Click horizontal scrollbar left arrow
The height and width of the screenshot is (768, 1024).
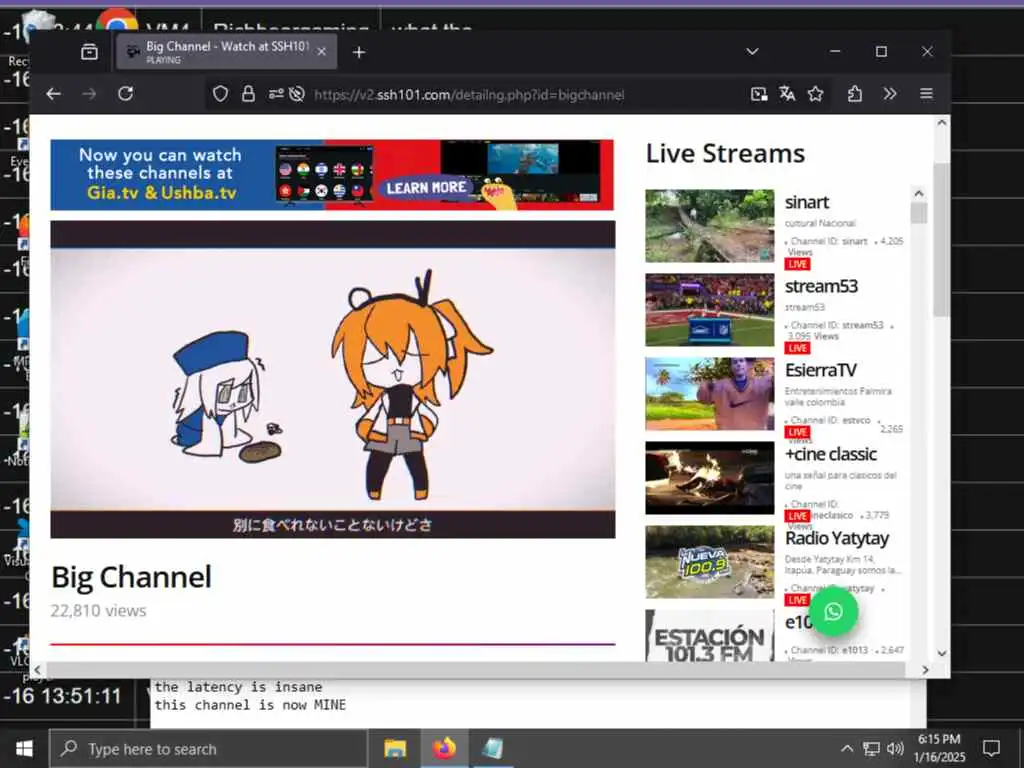[37, 669]
